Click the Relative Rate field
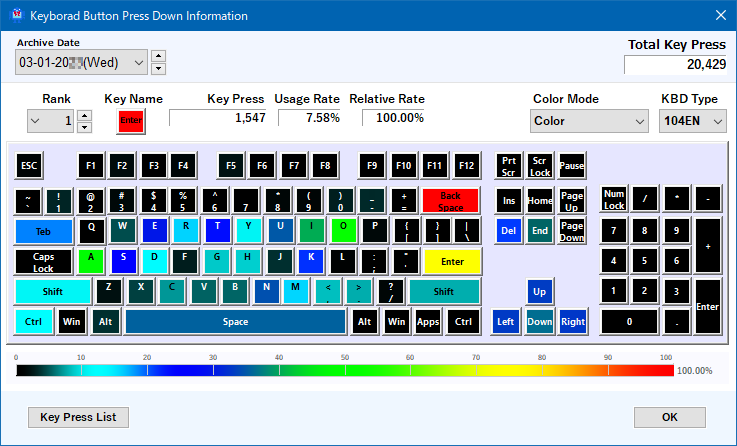 click(393, 117)
